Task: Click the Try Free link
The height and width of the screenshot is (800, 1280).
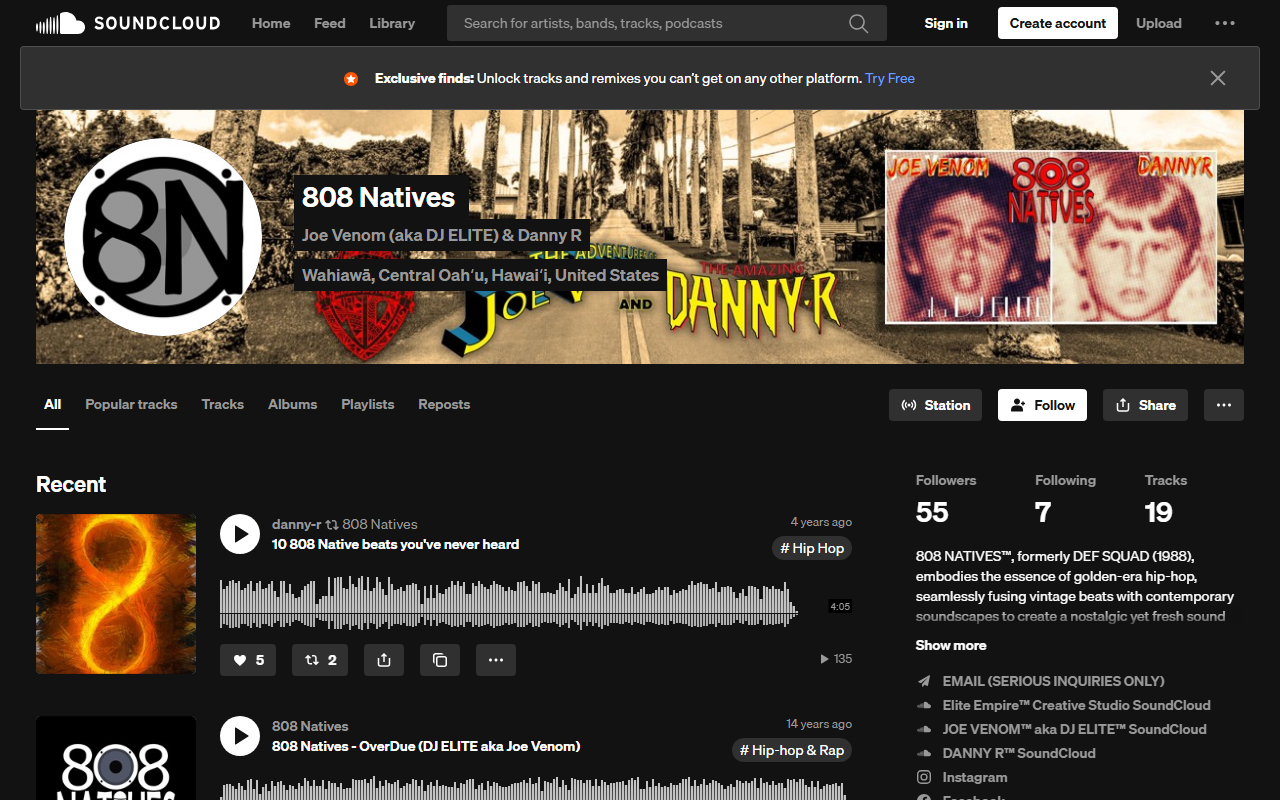Action: 890,78
